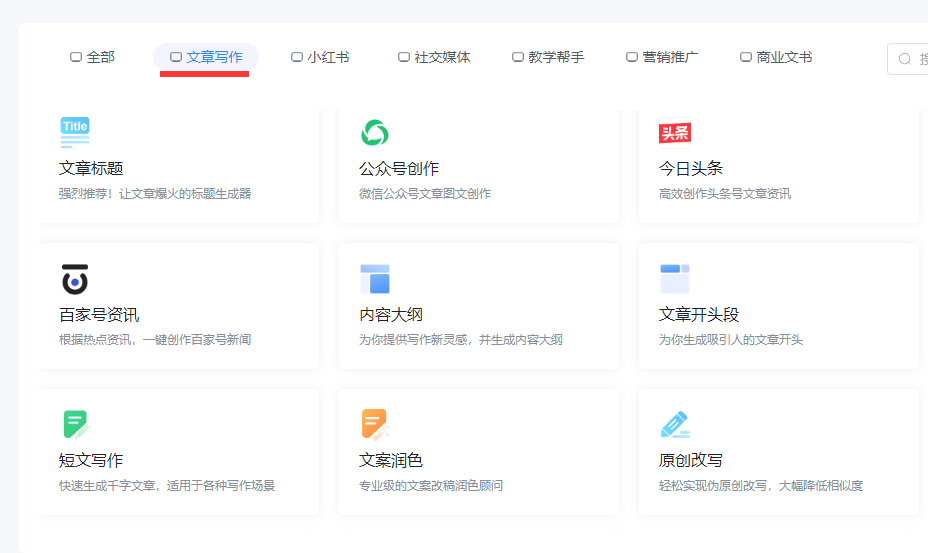Open the 原创改写 tool title
Screen dimensions: 928x553
691,461
